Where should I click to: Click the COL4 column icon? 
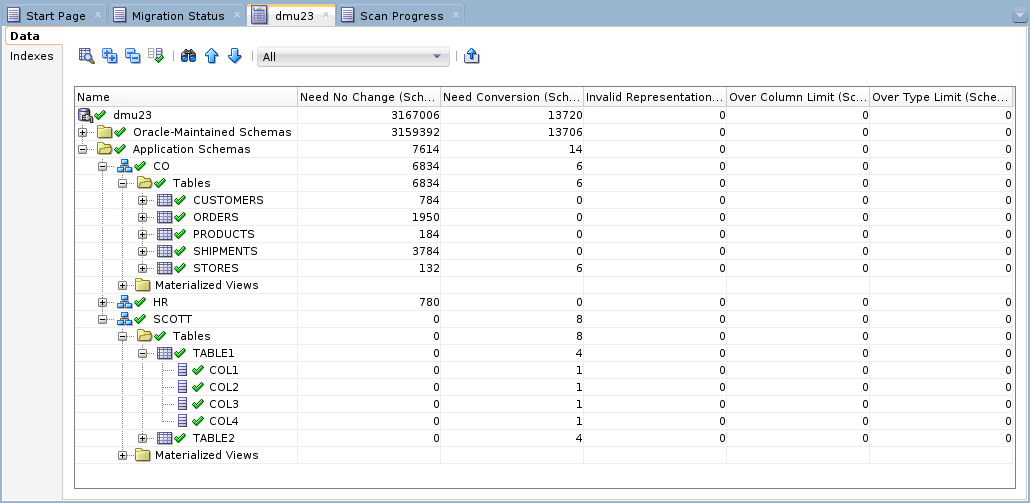[x=183, y=422]
